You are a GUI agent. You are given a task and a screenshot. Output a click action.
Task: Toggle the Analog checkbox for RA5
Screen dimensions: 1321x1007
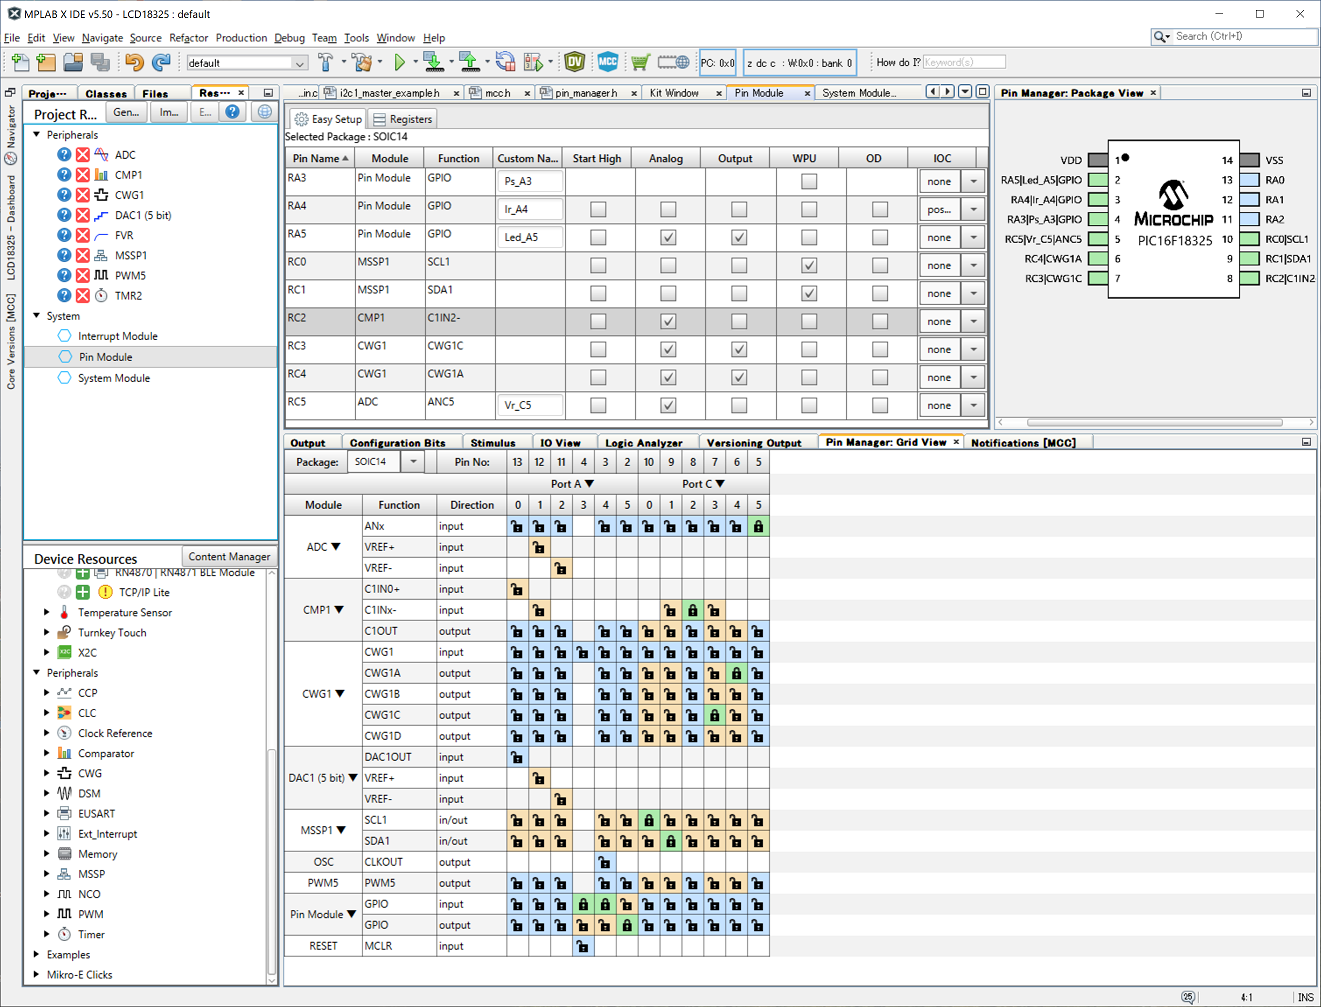coord(668,238)
